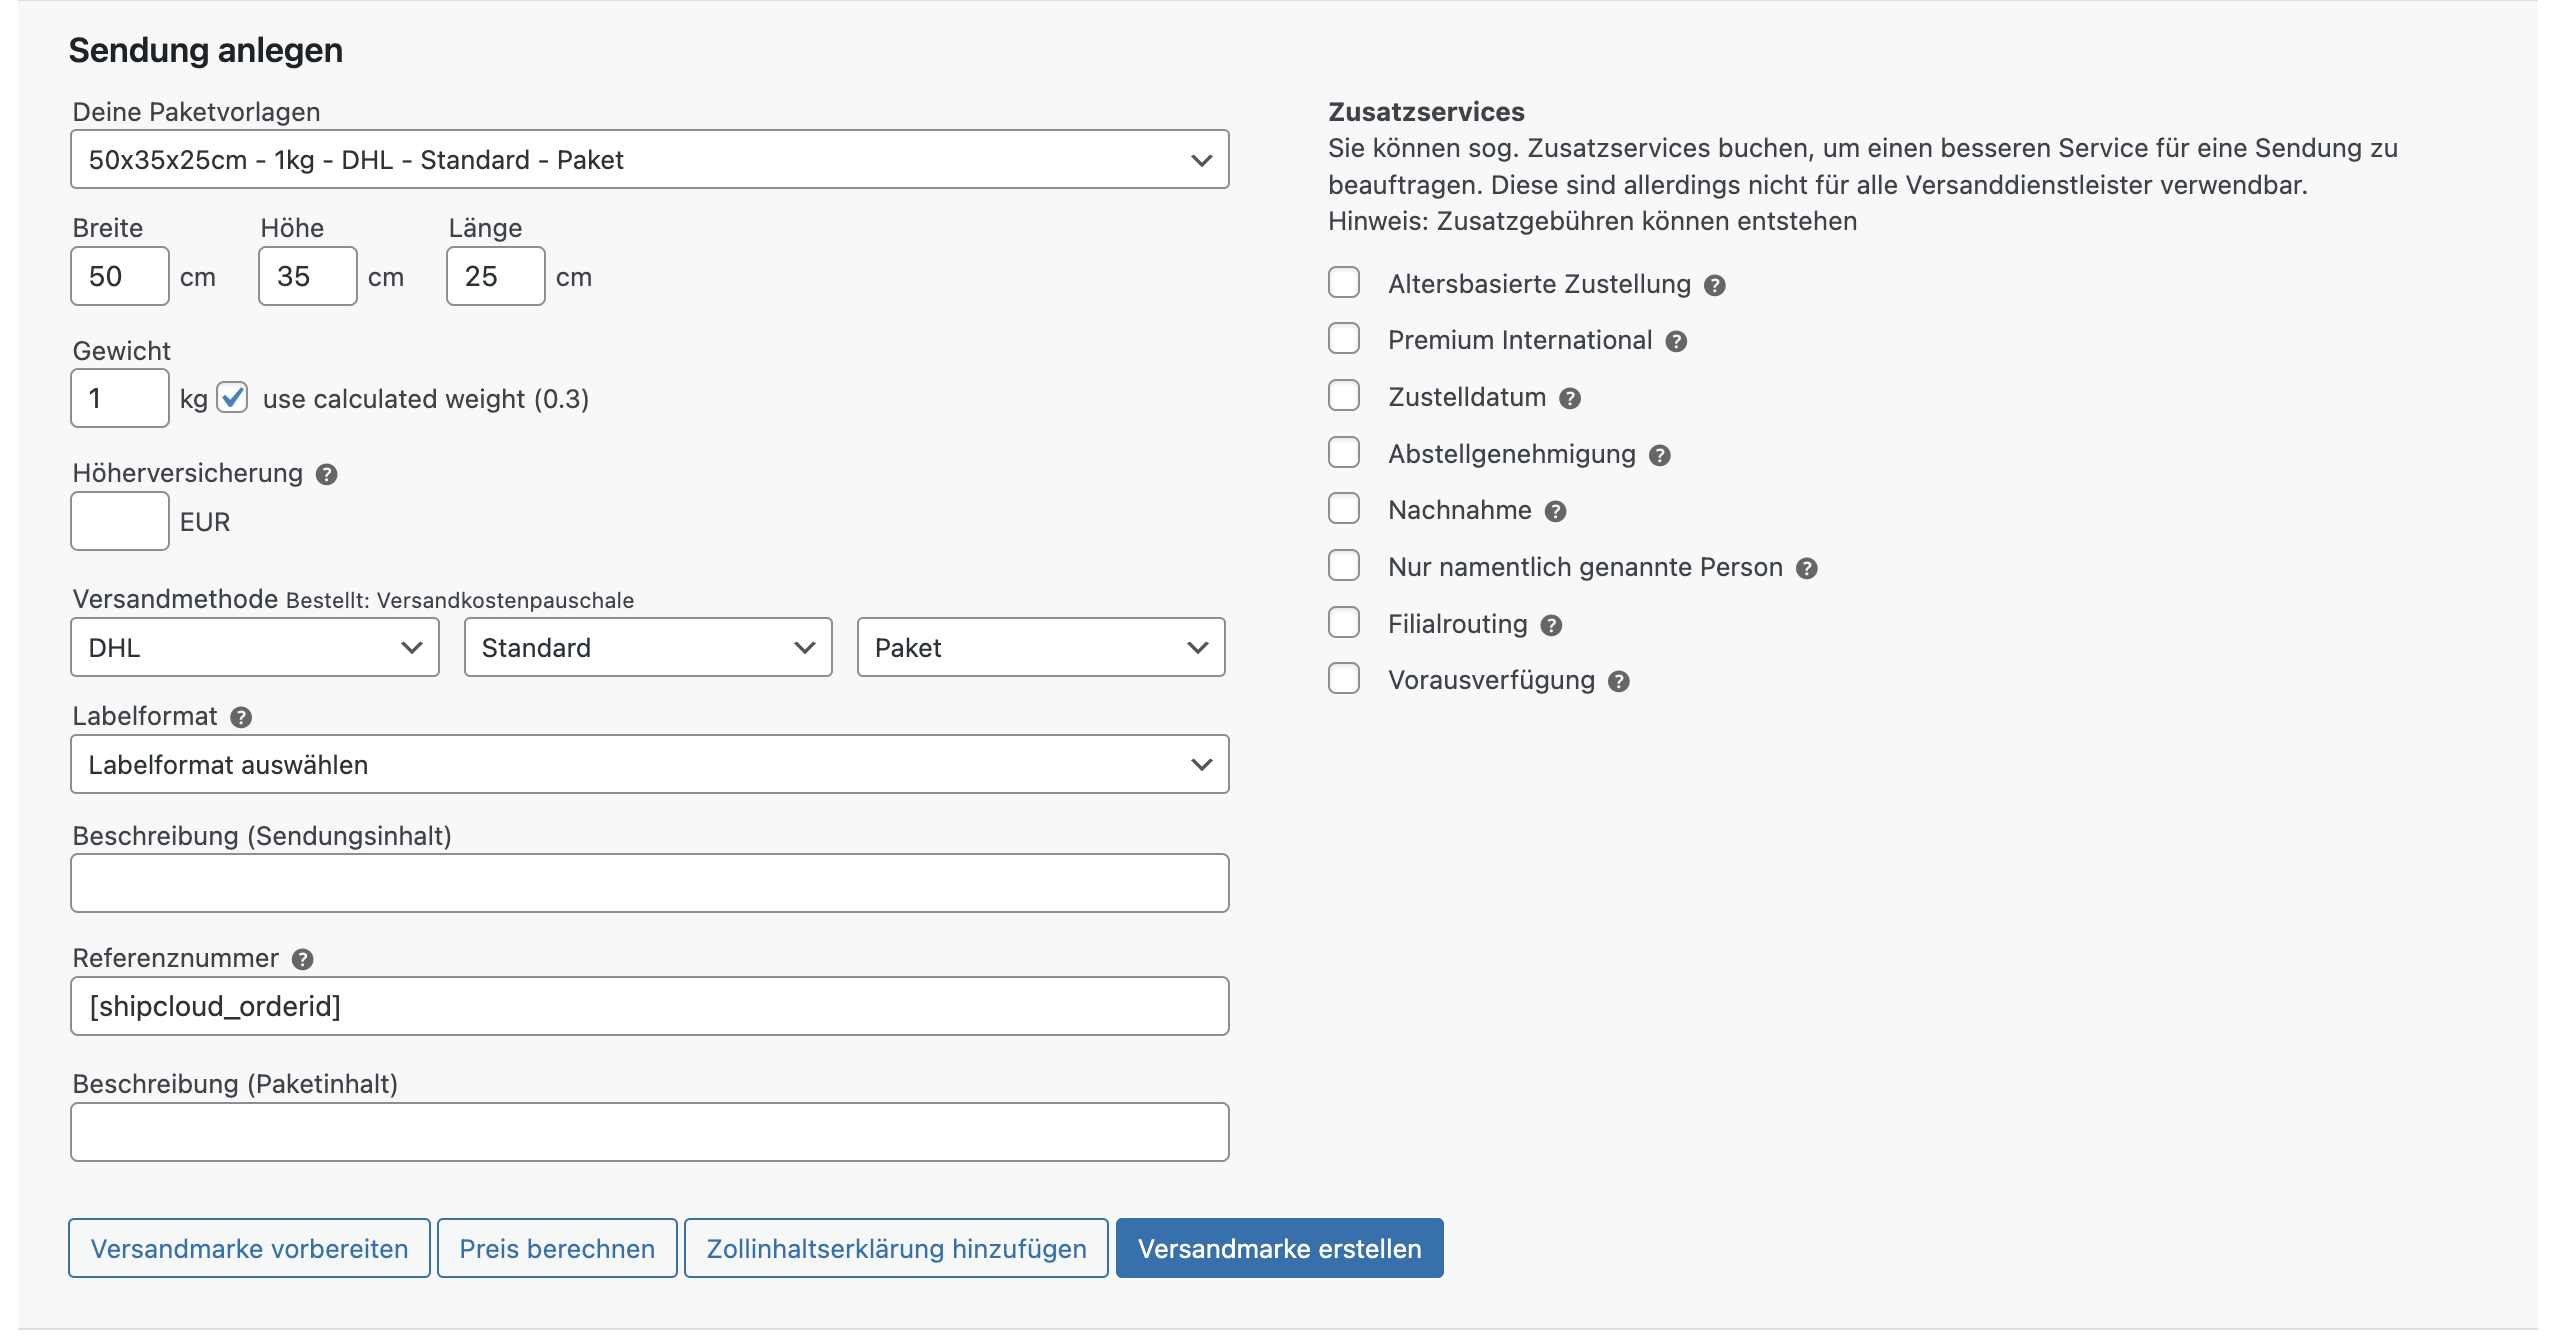Click Versandmarke vorbereiten button

[x=248, y=1248]
